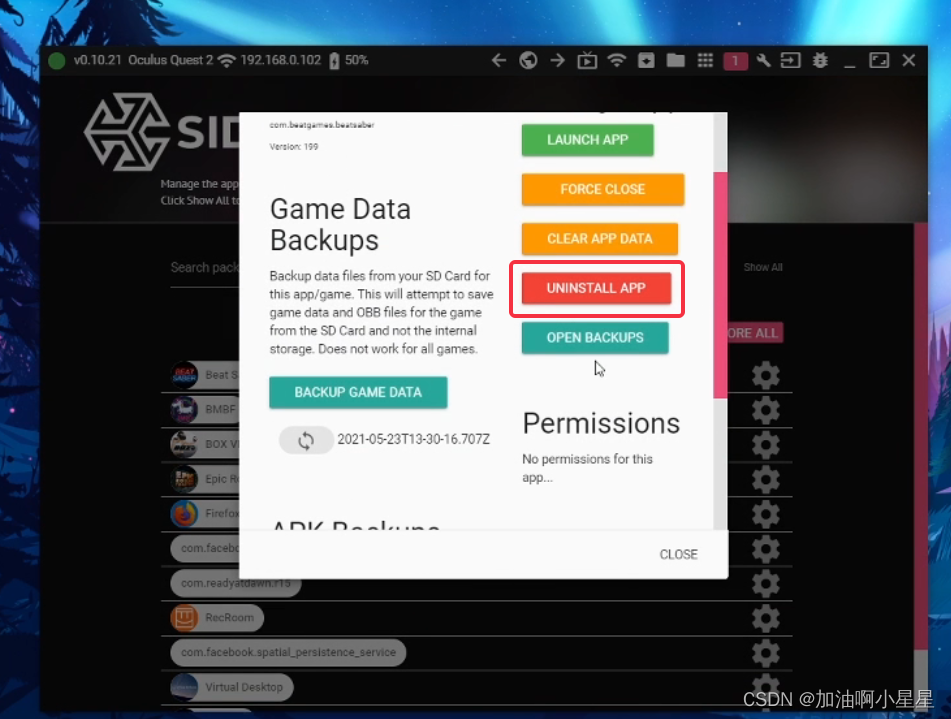
Task: Select the RecRoom app chip
Action: click(x=217, y=618)
